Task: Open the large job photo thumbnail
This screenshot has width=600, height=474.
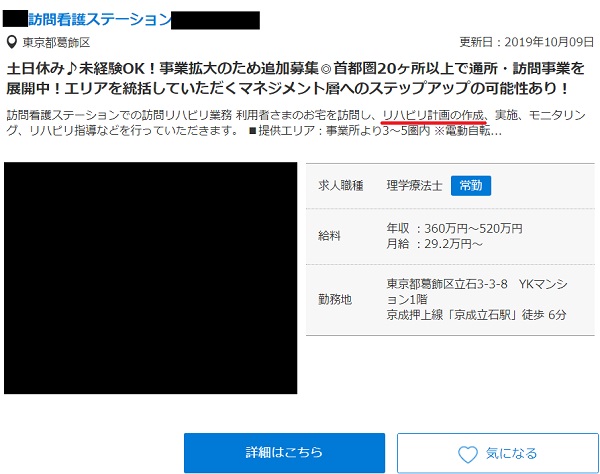Action: click(151, 278)
